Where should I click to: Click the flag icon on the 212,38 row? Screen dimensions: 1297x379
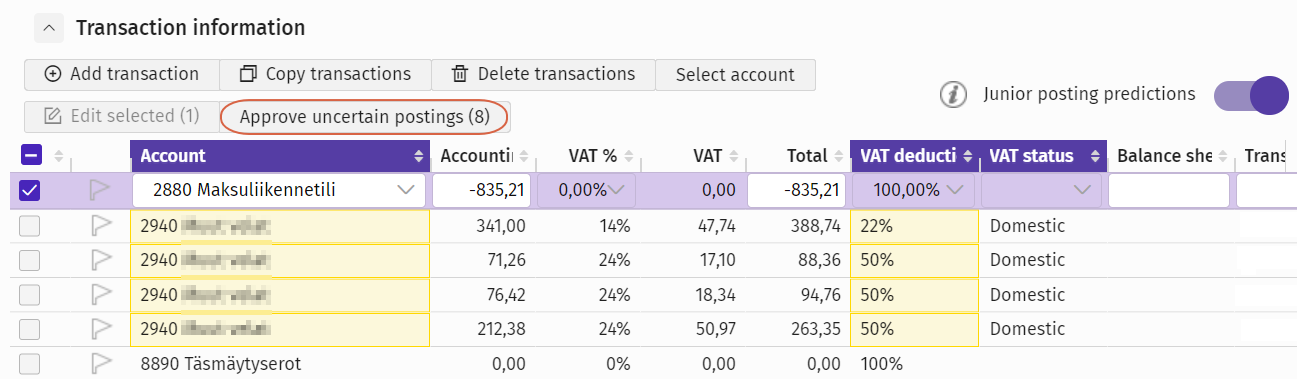100,328
